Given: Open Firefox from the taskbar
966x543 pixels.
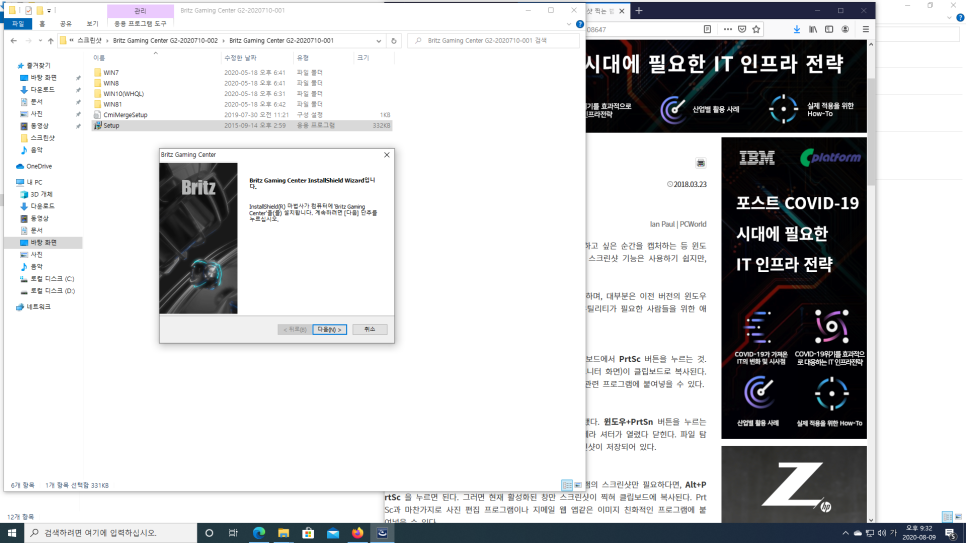Looking at the screenshot, I should pyautogui.click(x=357, y=533).
